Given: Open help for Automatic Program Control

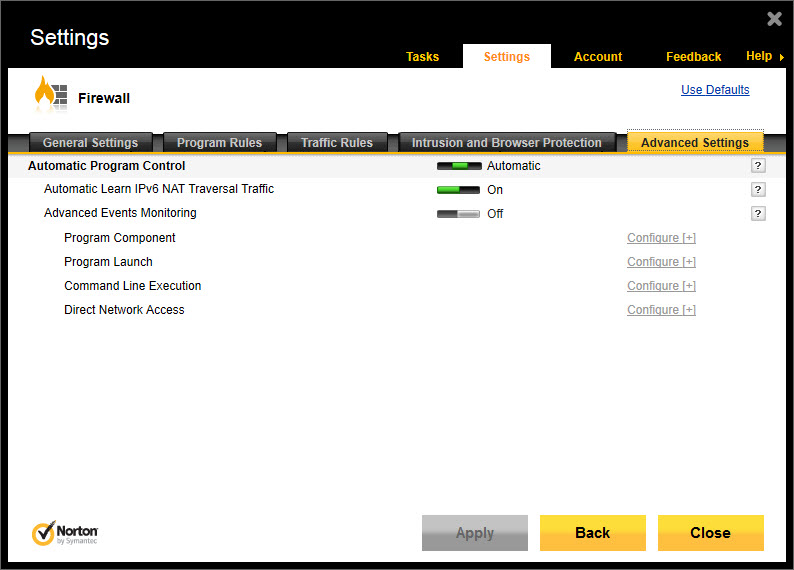Looking at the screenshot, I should pos(758,166).
